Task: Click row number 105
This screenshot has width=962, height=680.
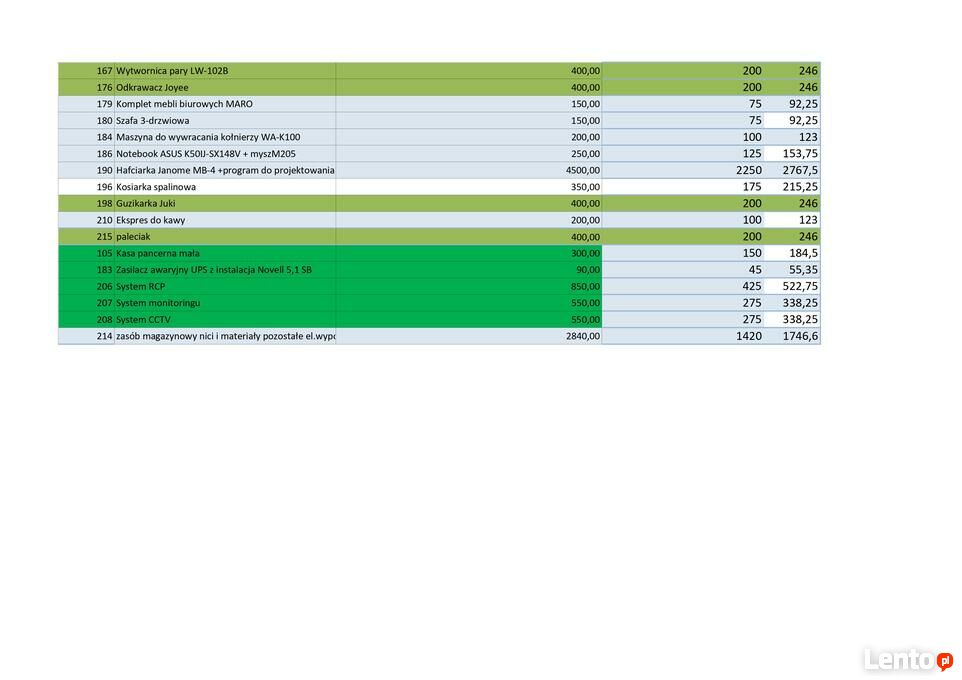Action: pos(87,253)
